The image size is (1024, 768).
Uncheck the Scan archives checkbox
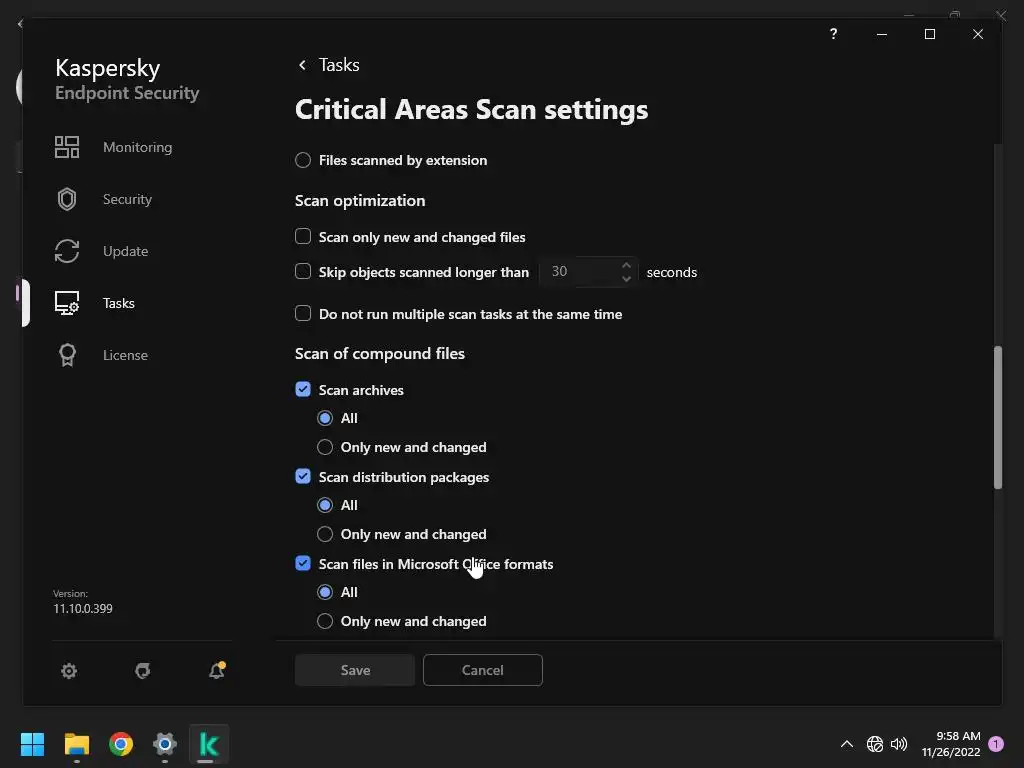(303, 390)
